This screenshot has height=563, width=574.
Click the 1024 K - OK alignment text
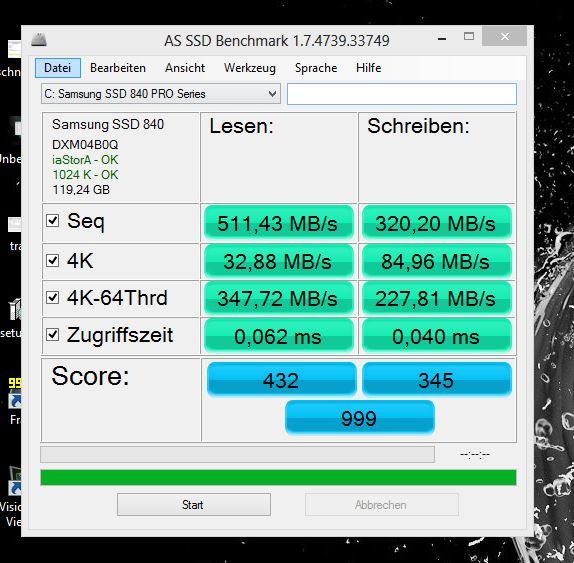pos(85,175)
